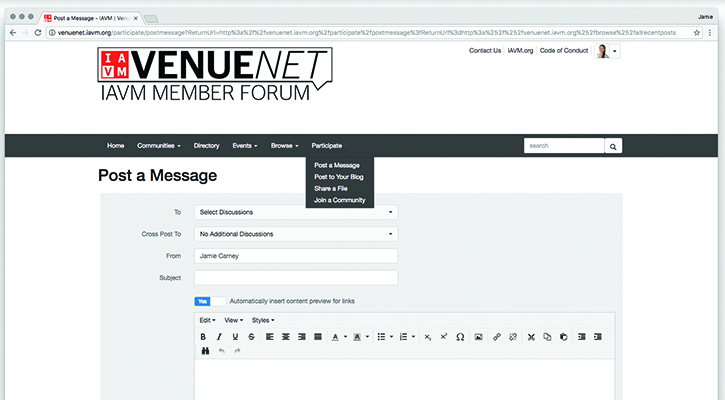Go to the Home navigation item
Screen dimensions: 725x400
pos(116,146)
